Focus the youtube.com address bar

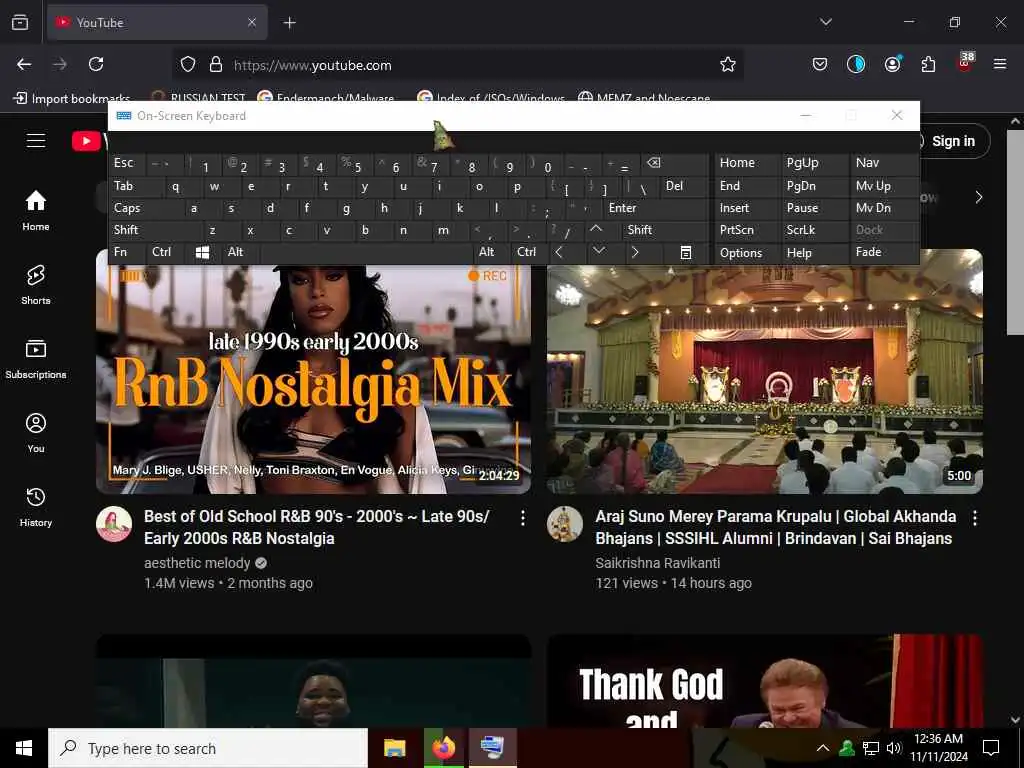[x=457, y=65]
